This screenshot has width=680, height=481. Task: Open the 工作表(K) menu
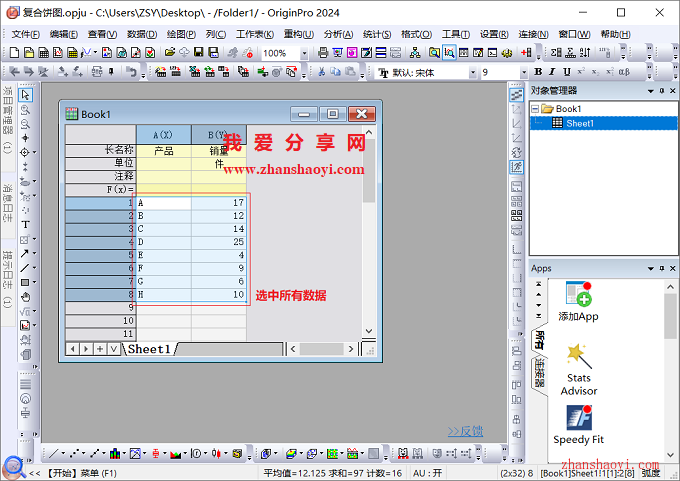(x=255, y=34)
